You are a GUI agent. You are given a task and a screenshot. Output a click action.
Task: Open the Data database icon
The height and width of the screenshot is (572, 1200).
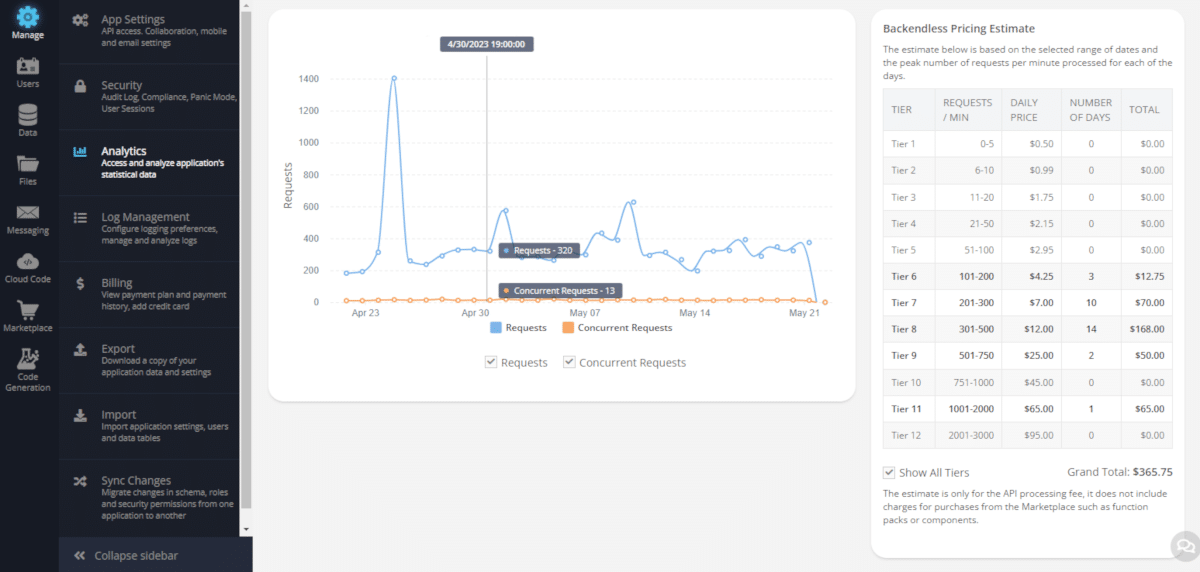pyautogui.click(x=28, y=115)
